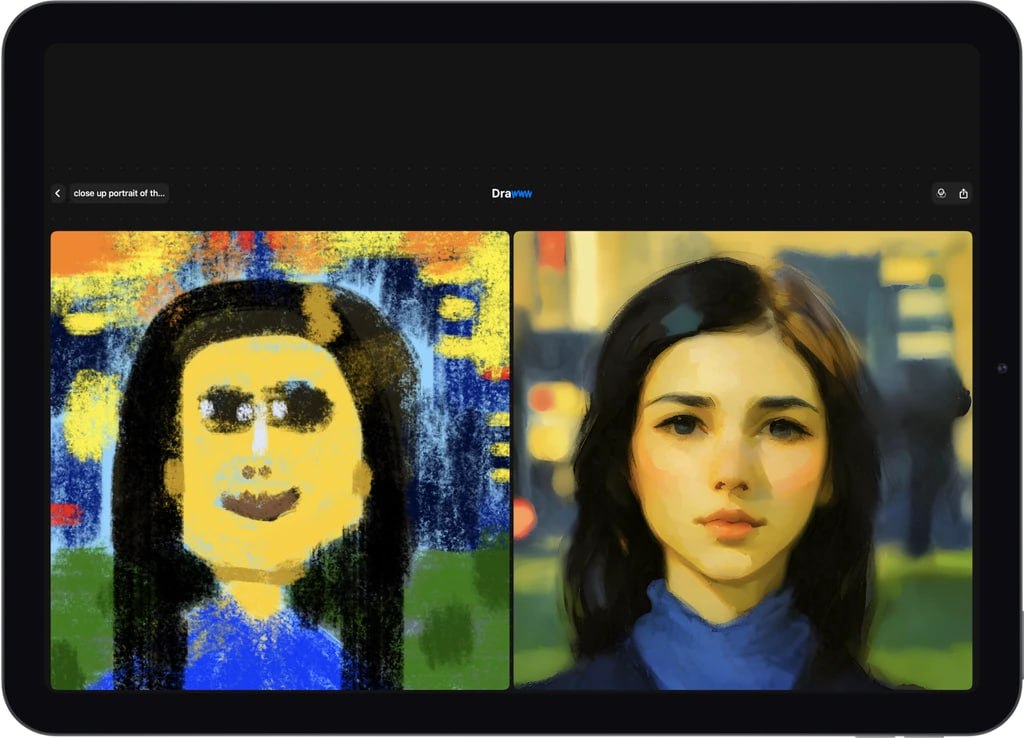
Task: Go back using the left chevron button
Action: click(58, 193)
